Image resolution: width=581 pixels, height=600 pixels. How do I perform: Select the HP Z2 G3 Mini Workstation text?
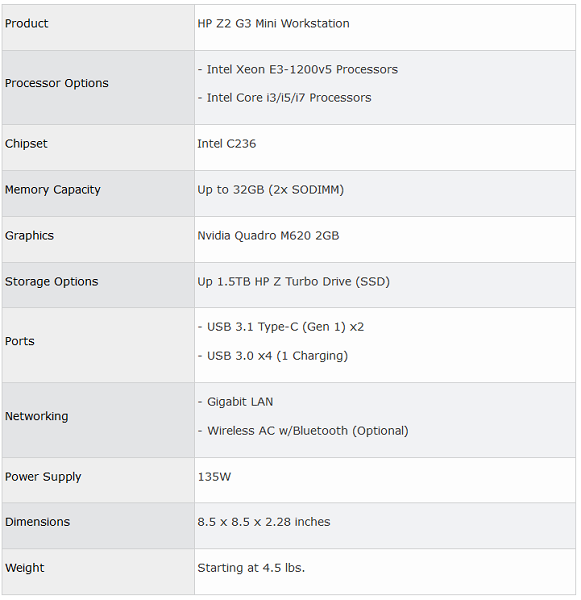tap(273, 24)
